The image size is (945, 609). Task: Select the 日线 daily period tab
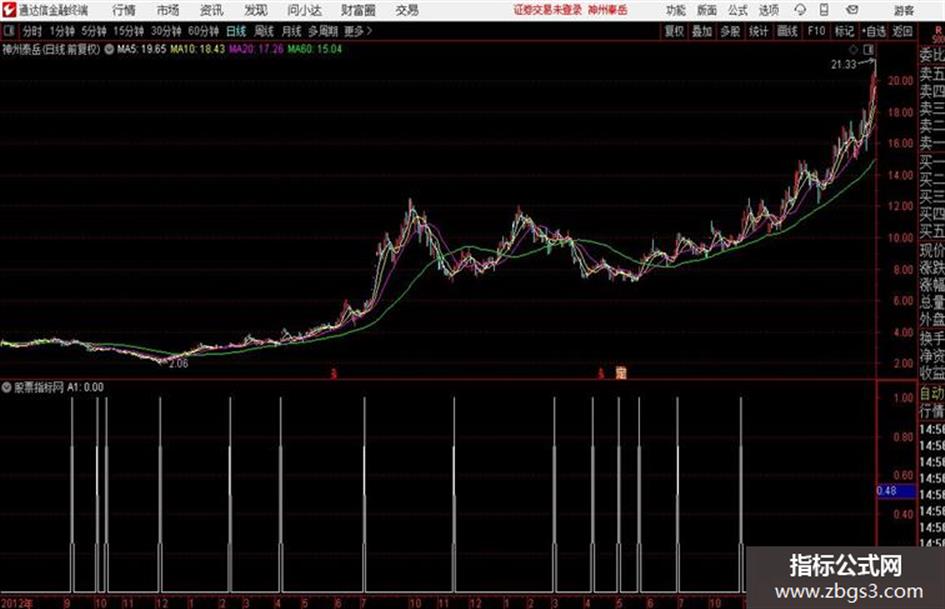(236, 31)
